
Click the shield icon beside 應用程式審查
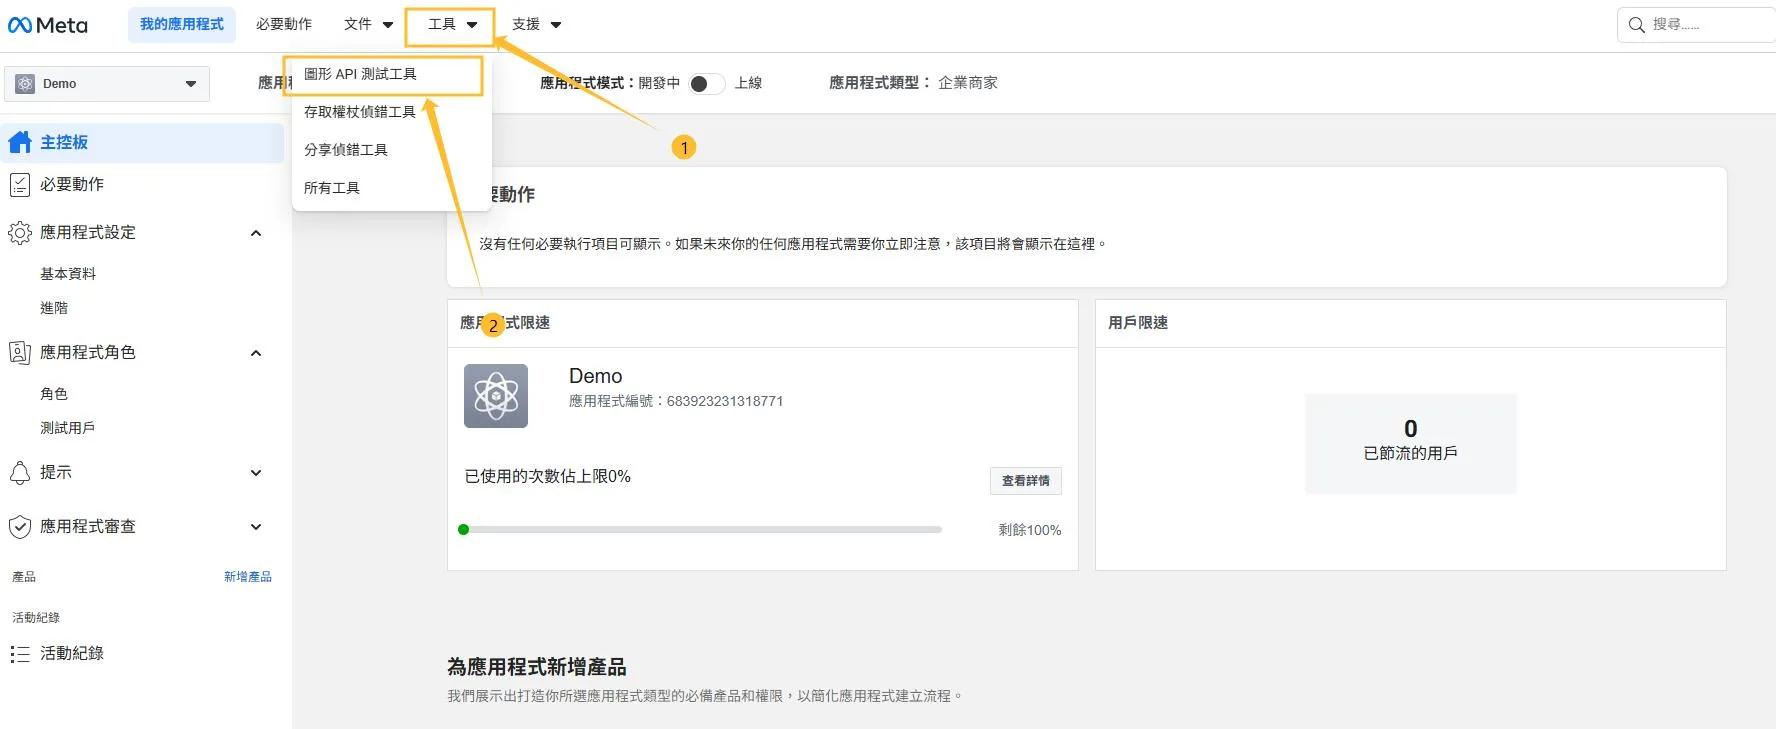tap(20, 526)
